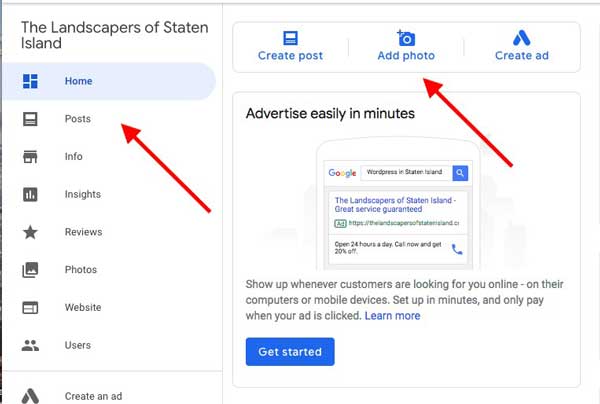The width and height of the screenshot is (600, 404).
Task: Click the Info storefront icon
Action: (30, 156)
